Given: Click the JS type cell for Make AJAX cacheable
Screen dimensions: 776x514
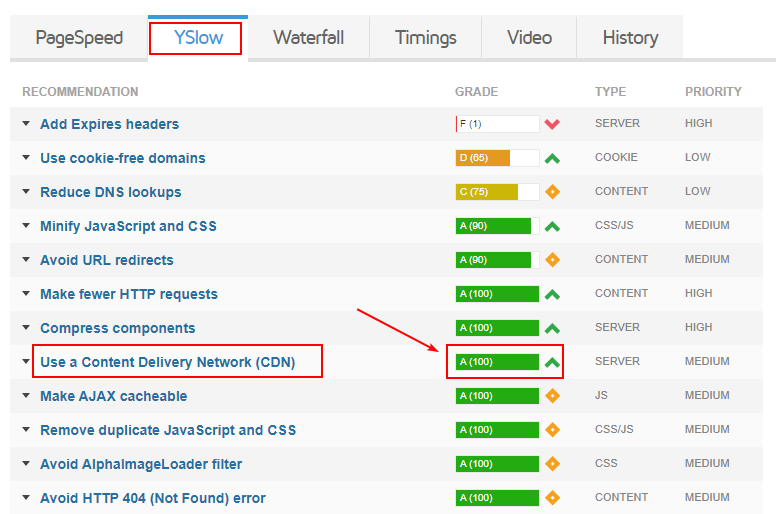Looking at the screenshot, I should point(601,395).
